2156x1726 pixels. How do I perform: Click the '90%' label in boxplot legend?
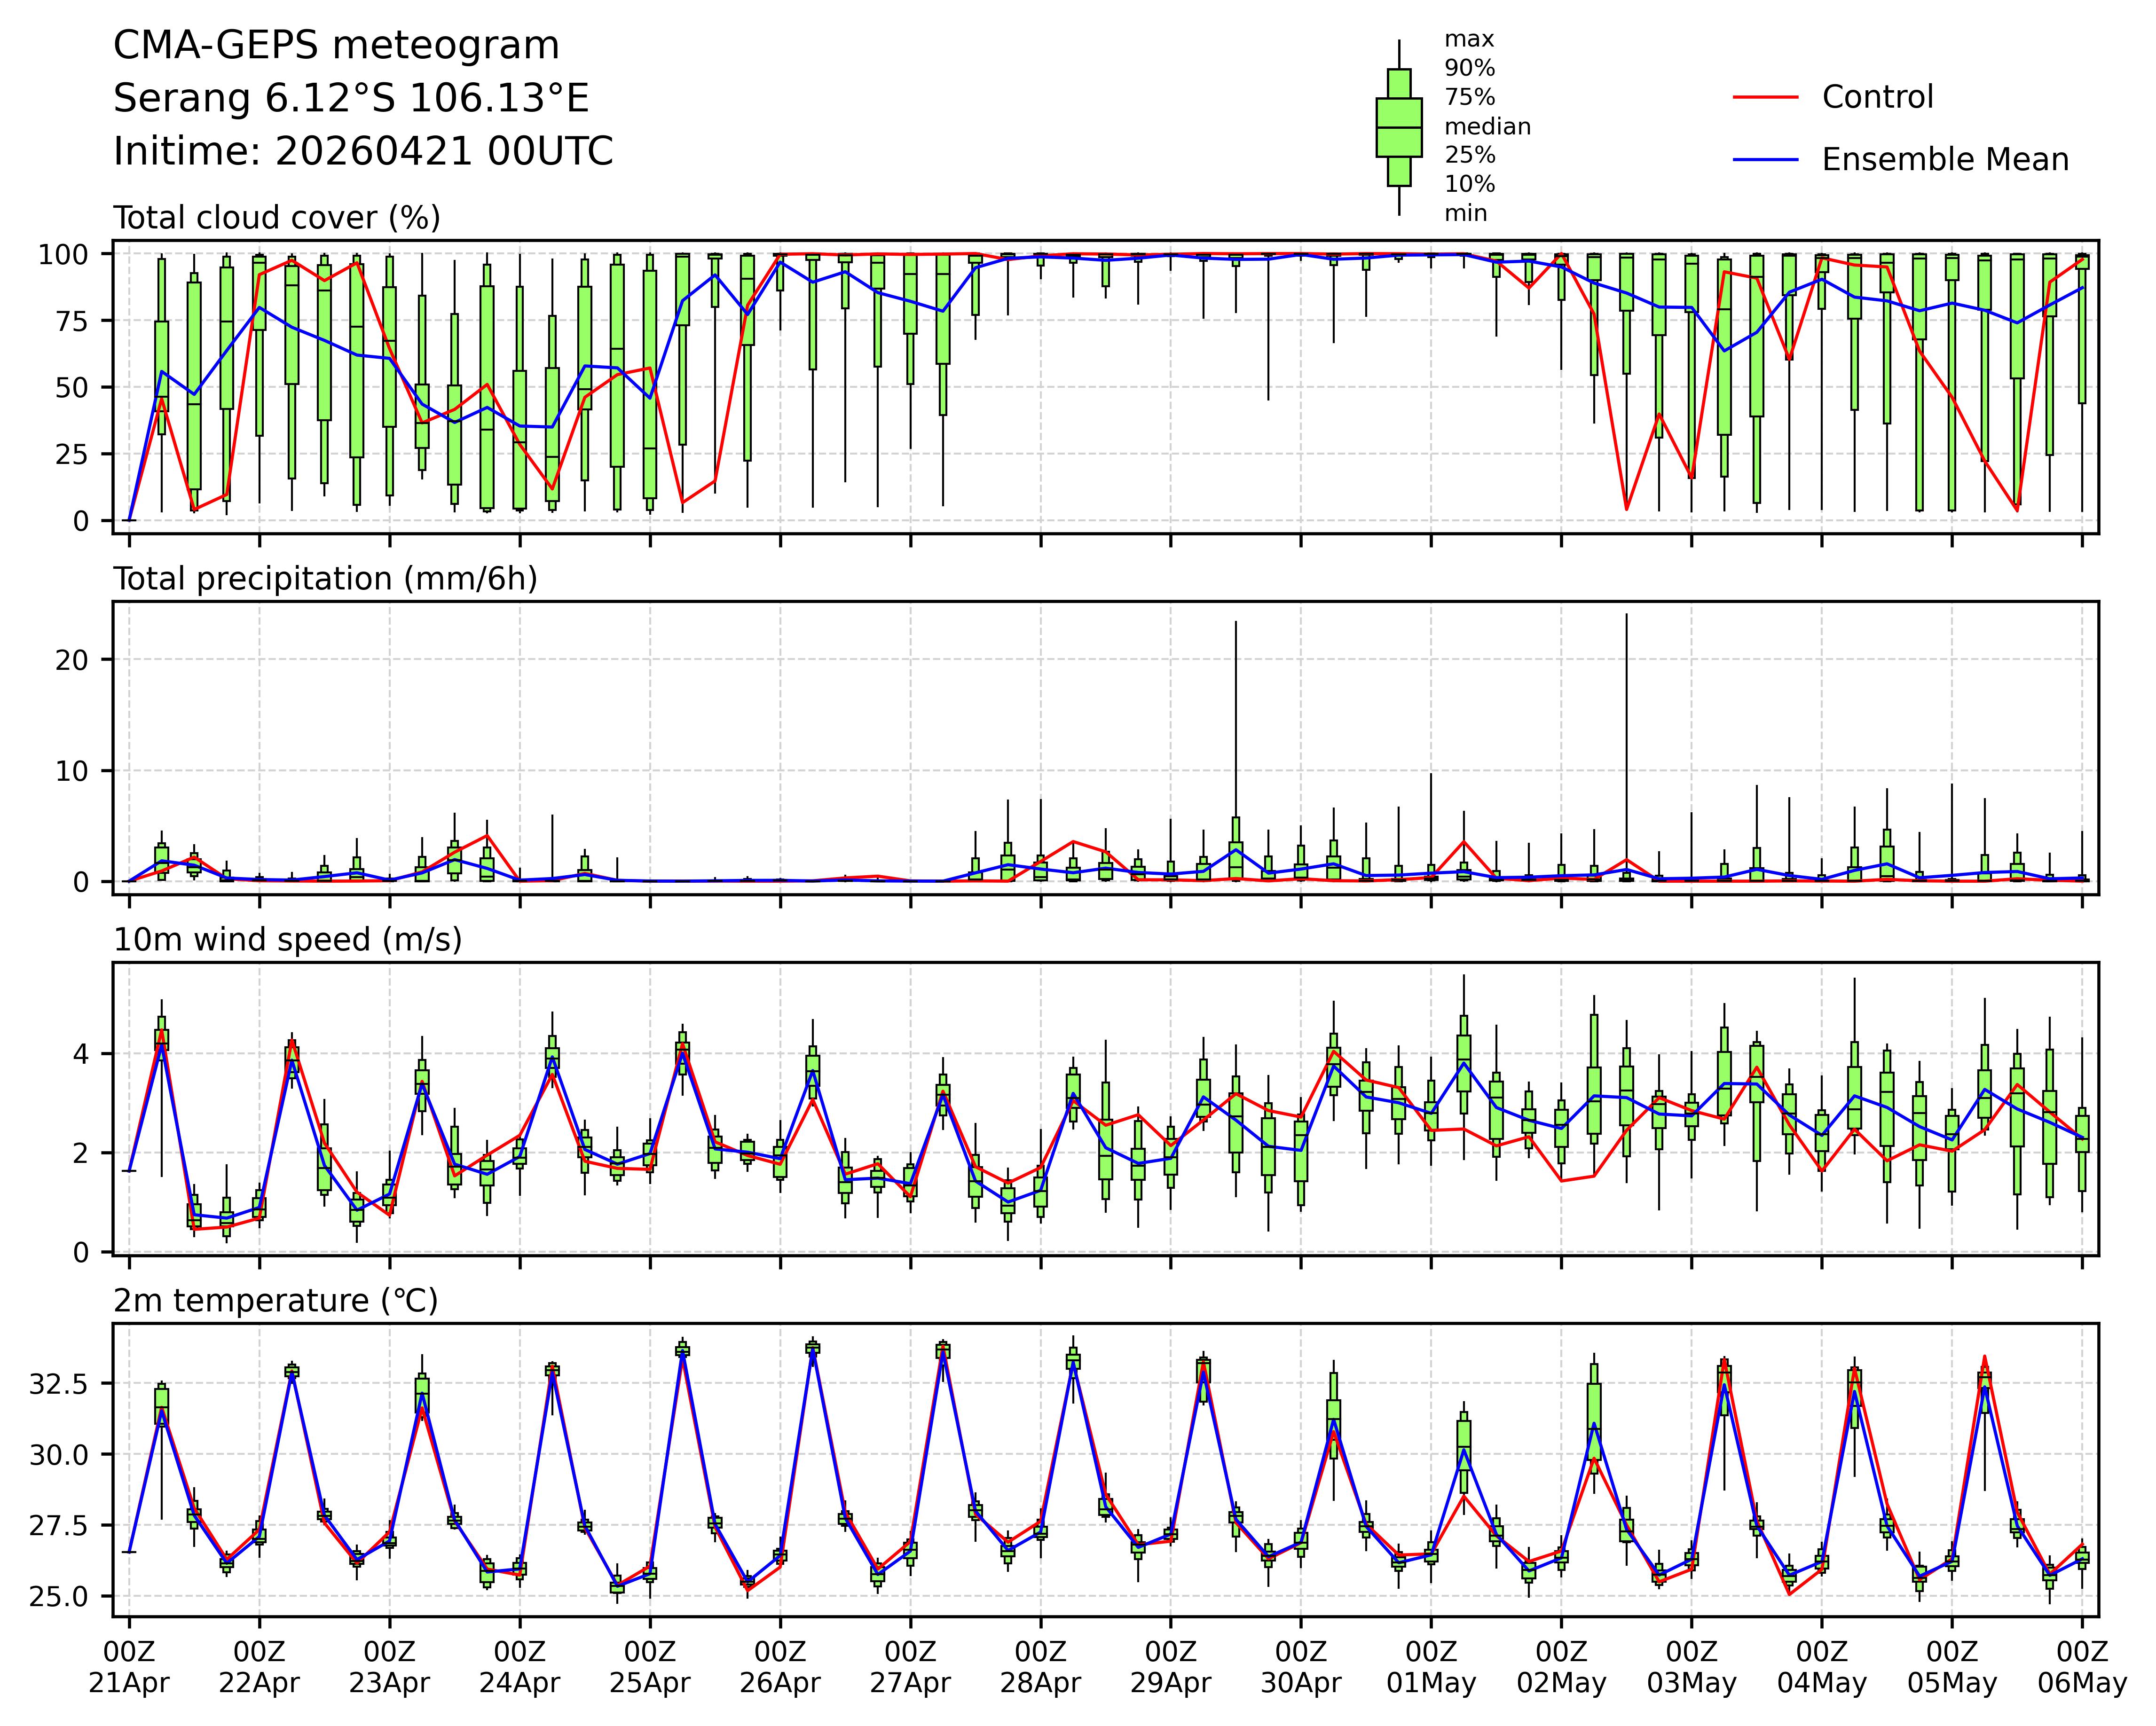tap(1469, 69)
